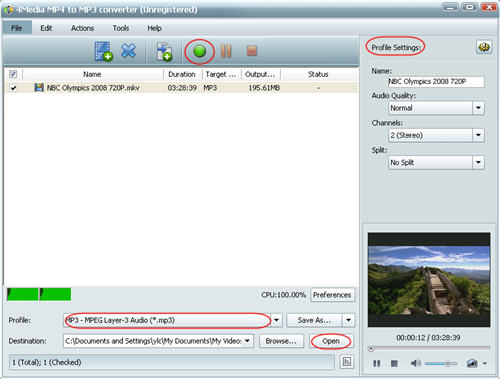Screen dimensions: 500x379
Task: Click the preview playback seek bar
Action: coord(429,349)
